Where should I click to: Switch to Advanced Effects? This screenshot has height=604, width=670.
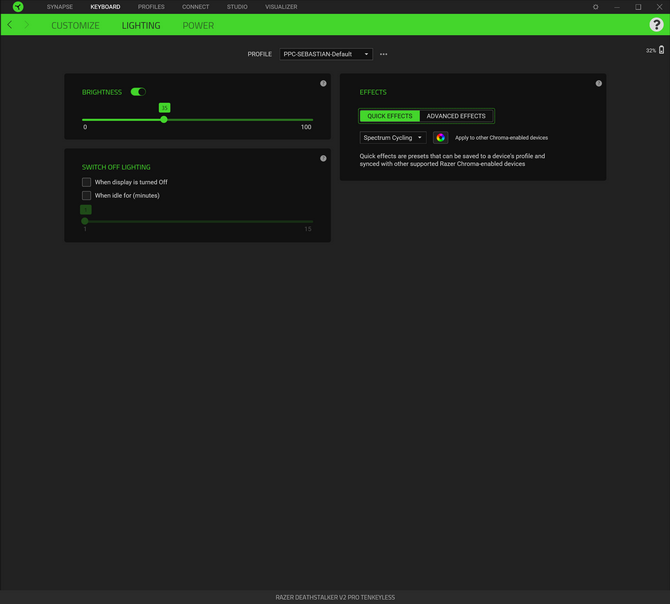click(x=456, y=116)
